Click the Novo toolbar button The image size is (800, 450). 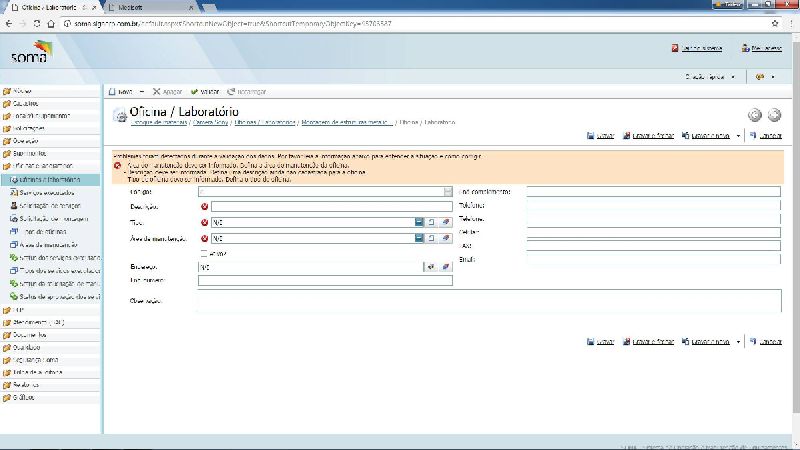(119, 91)
